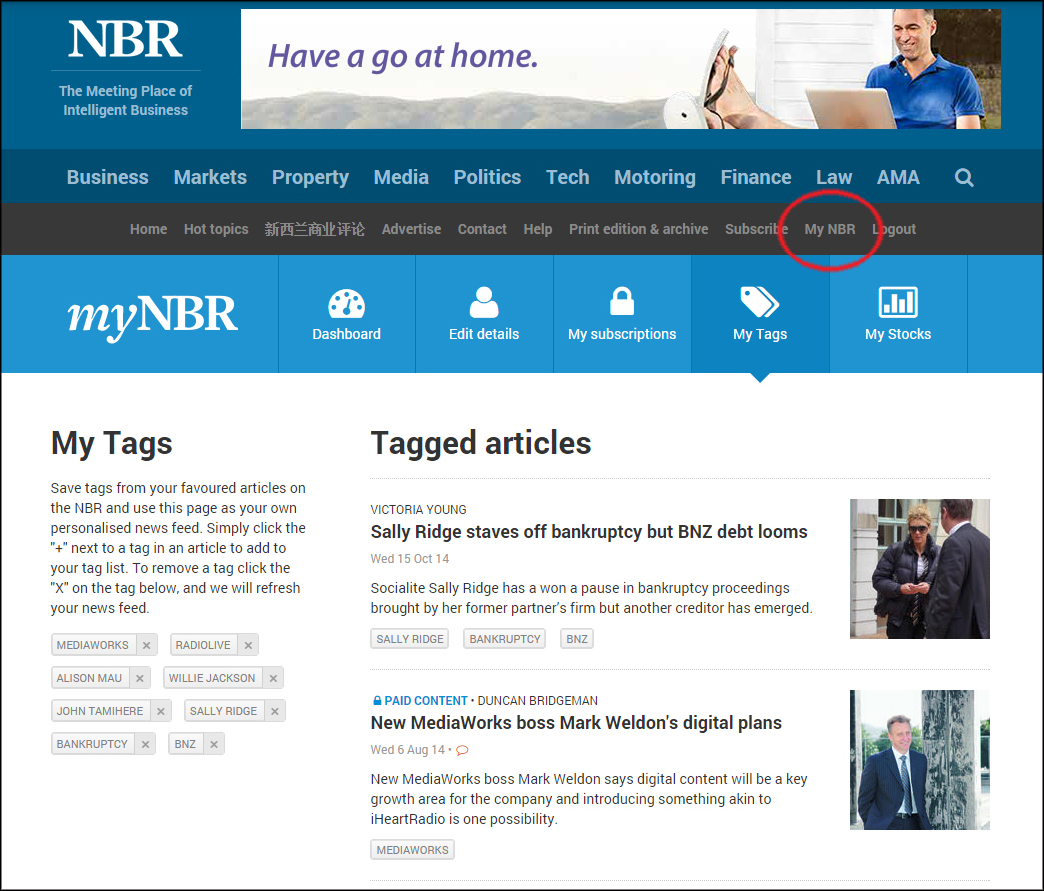Screen dimensions: 1044x891
Task: Open the Chinese edition link
Action: [x=314, y=229]
